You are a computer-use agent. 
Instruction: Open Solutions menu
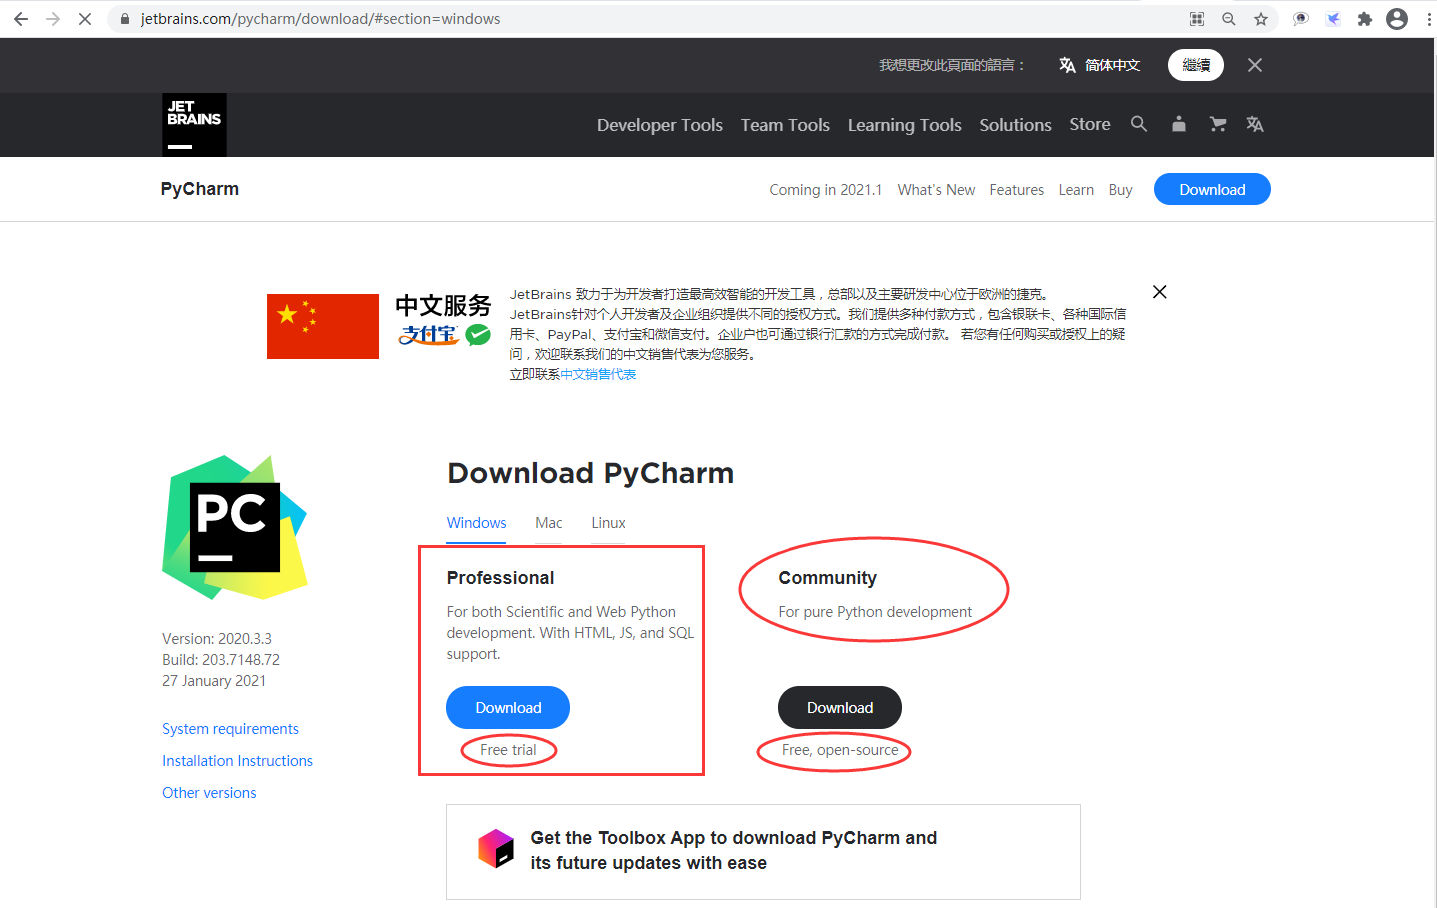click(x=1015, y=125)
